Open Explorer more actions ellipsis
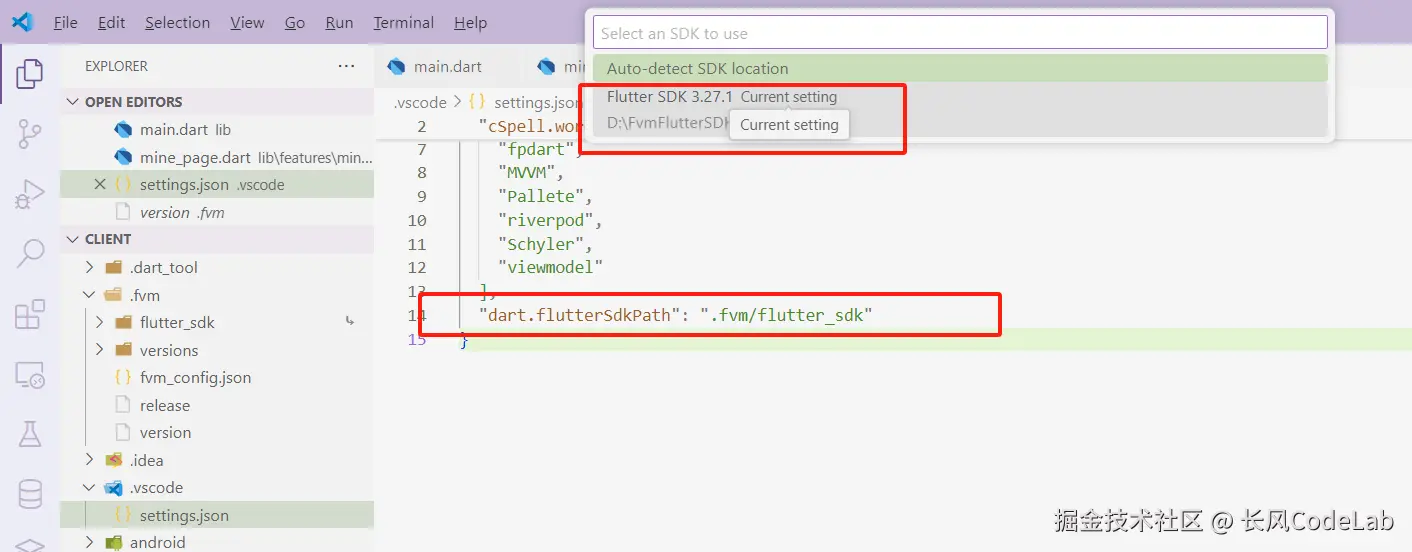Viewport: 1412px width, 552px height. point(347,66)
